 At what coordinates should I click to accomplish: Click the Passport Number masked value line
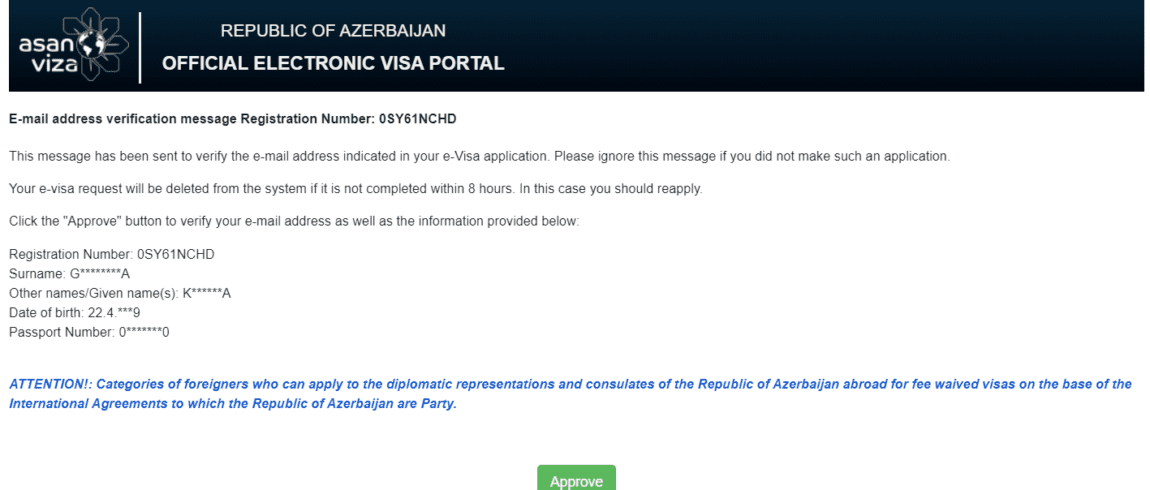pos(89,332)
